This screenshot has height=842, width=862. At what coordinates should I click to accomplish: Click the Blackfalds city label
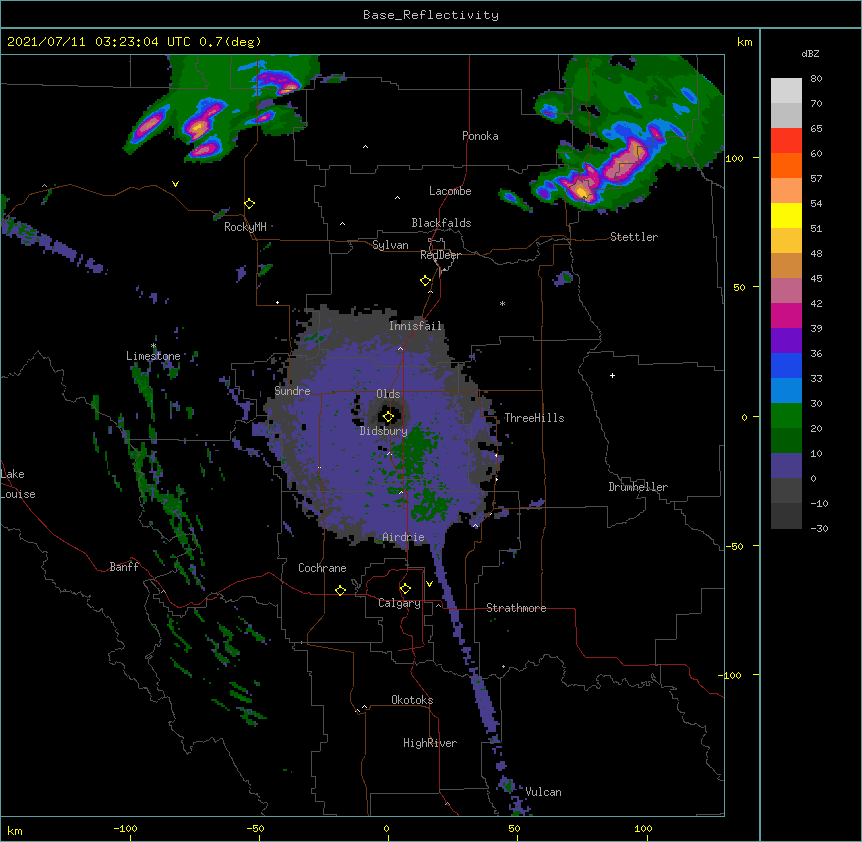pos(441,223)
